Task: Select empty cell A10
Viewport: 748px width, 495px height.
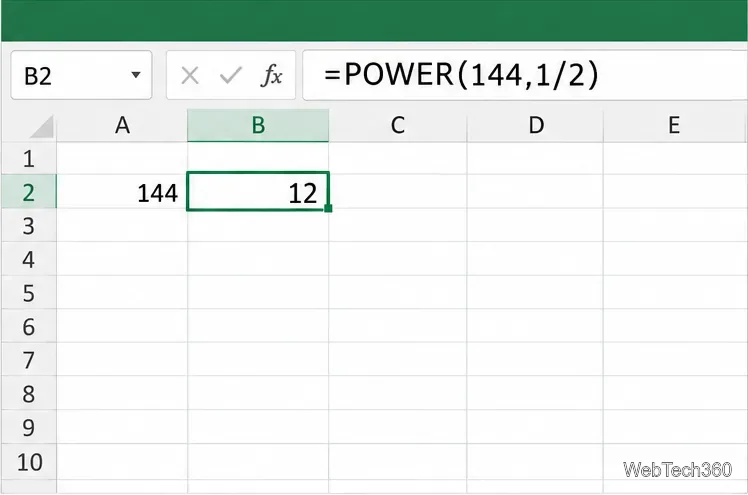Action: [x=122, y=462]
